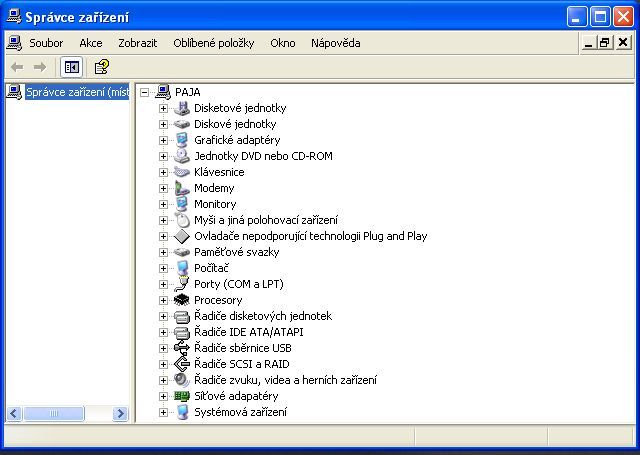Click the menu bar MMC system icon
This screenshot has height=455, width=640.
(x=14, y=43)
